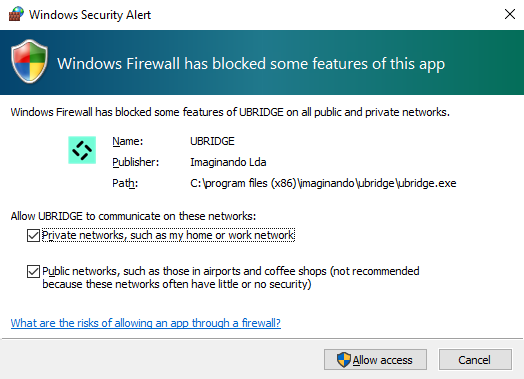Image resolution: width=524 pixels, height=379 pixels.
Task: Click the UAC shield on Allow access
Action: [344, 360]
